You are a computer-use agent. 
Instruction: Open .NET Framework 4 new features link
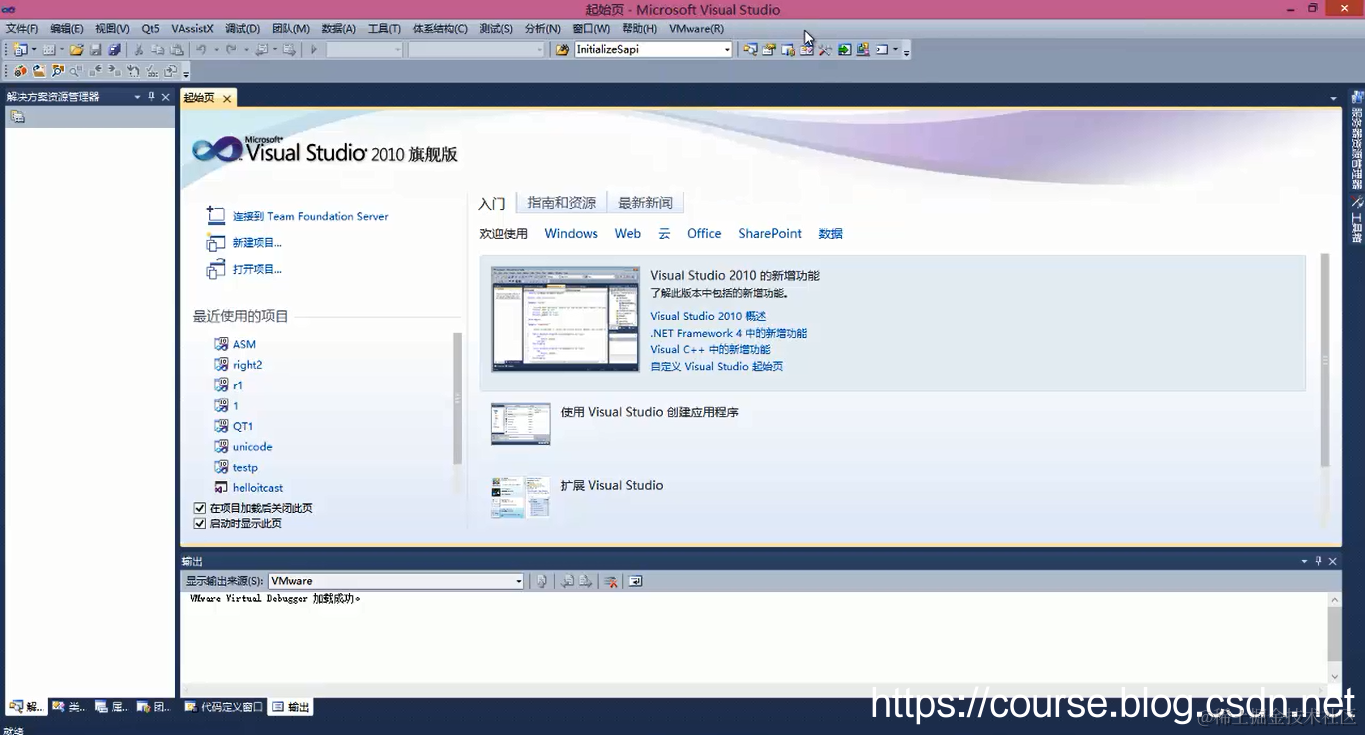tap(728, 333)
